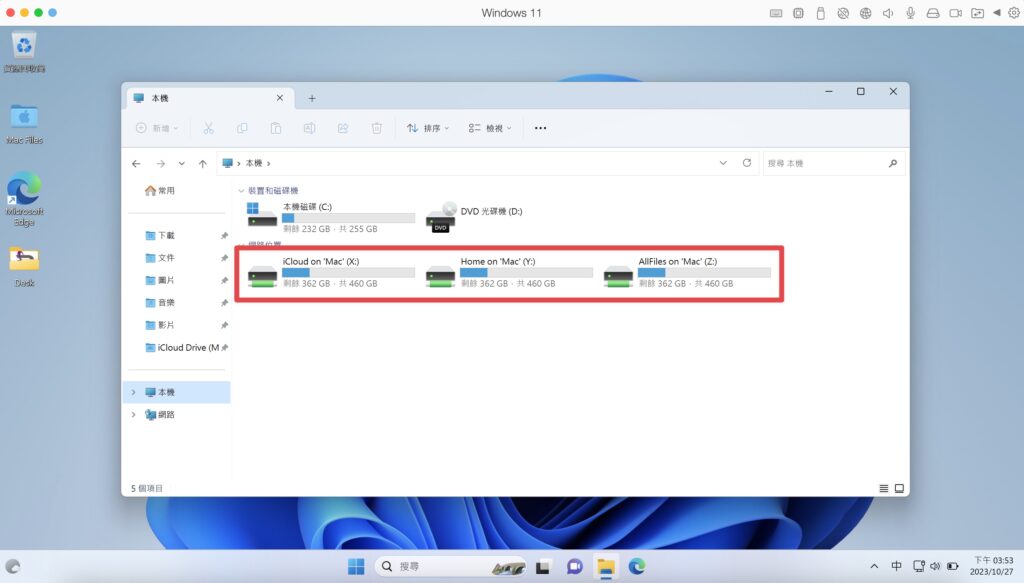The image size is (1024, 583).
Task: Click File Explorer on taskbar
Action: tap(606, 567)
